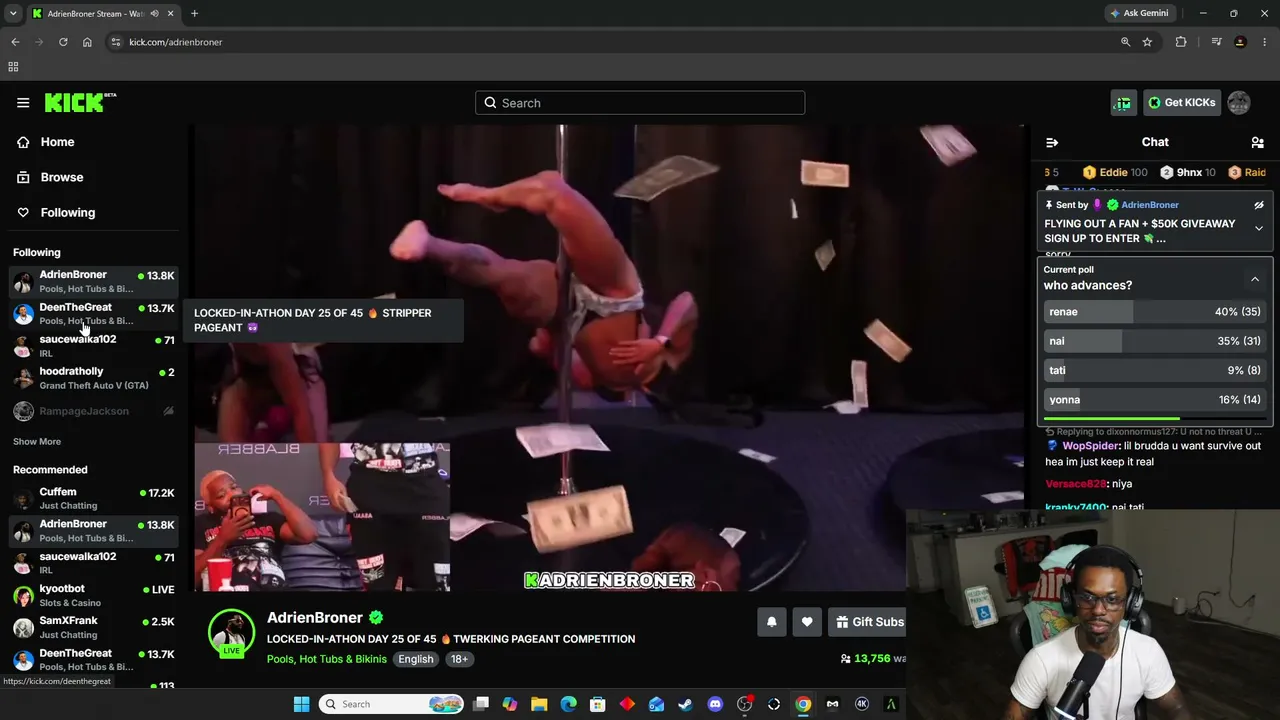The image size is (1280, 720).
Task: Go to the Kick homepage logo
Action: tap(80, 102)
